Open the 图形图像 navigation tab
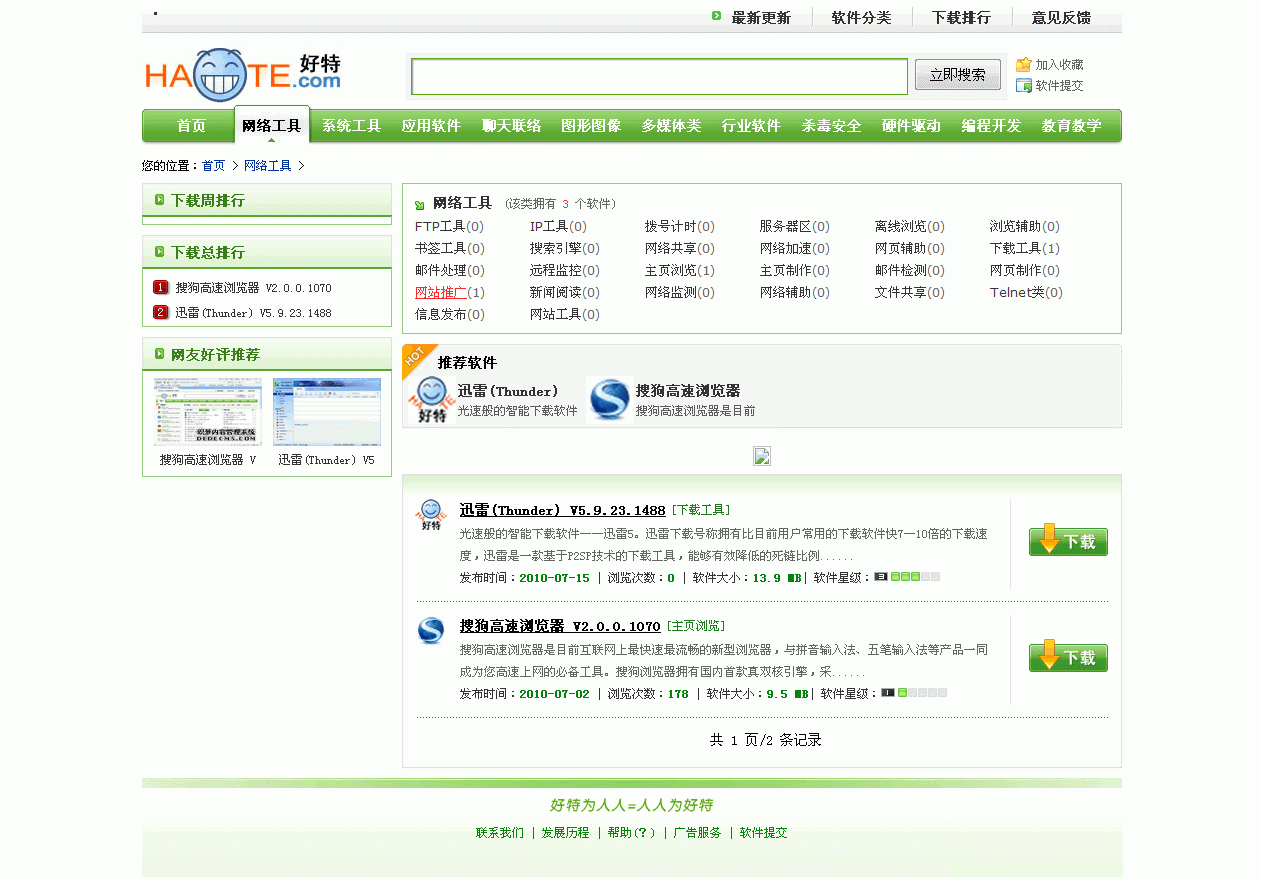Viewport: 1261px width, 881px height. pyautogui.click(x=591, y=126)
